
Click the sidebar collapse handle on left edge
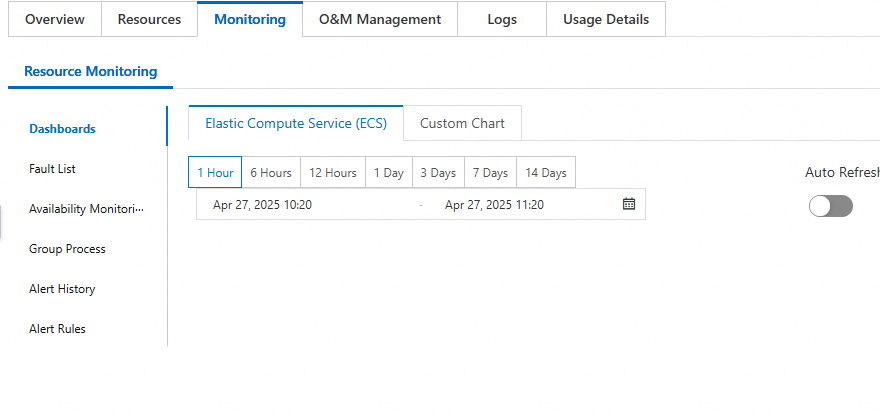(x=2, y=224)
